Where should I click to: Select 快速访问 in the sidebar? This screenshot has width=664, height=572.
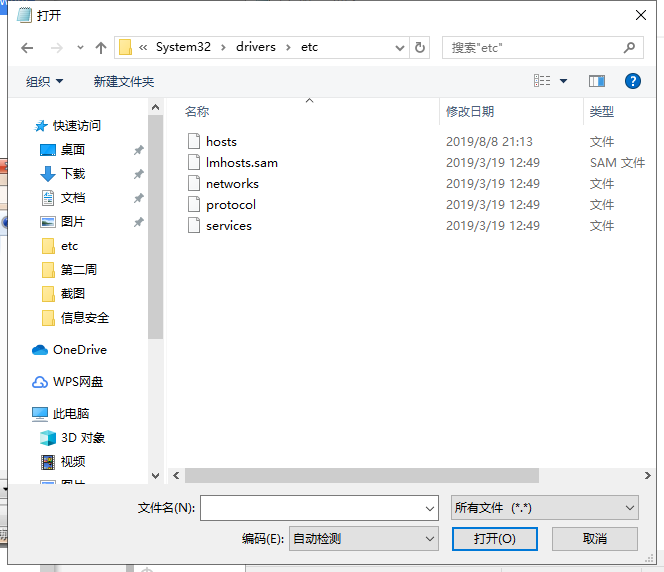76,126
